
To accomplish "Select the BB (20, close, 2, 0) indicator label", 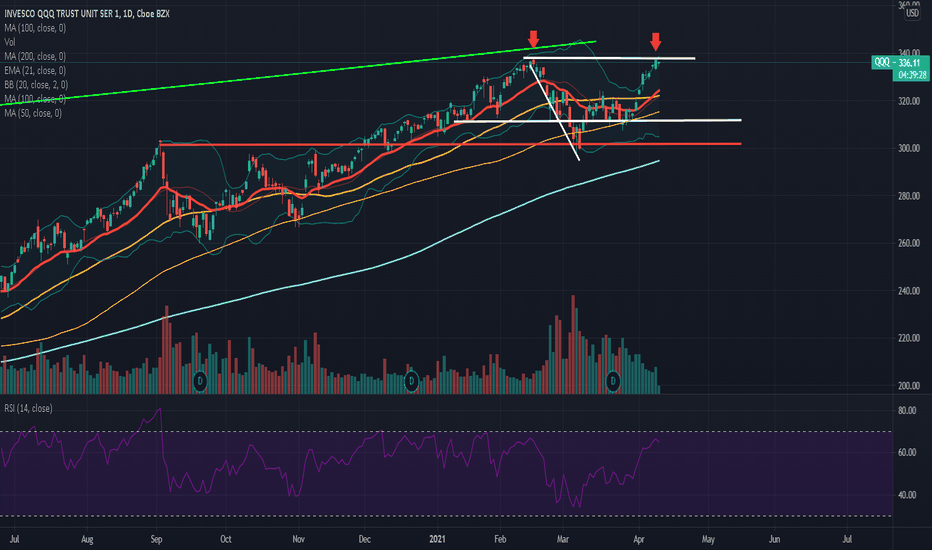I will tap(36, 85).
